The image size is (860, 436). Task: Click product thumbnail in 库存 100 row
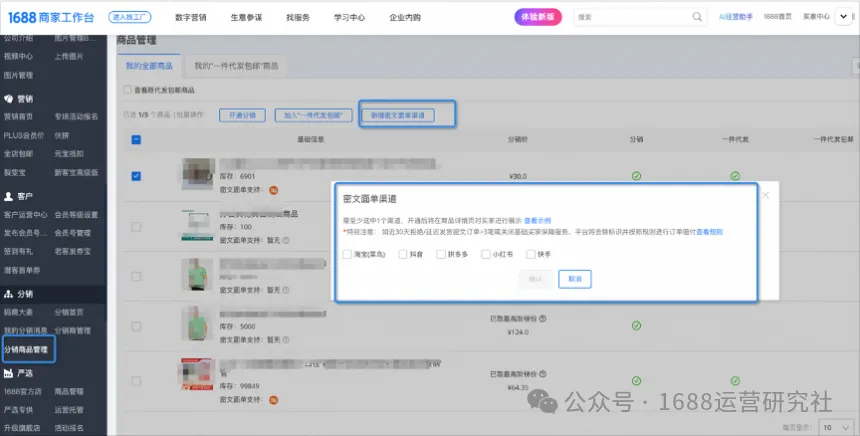[198, 225]
